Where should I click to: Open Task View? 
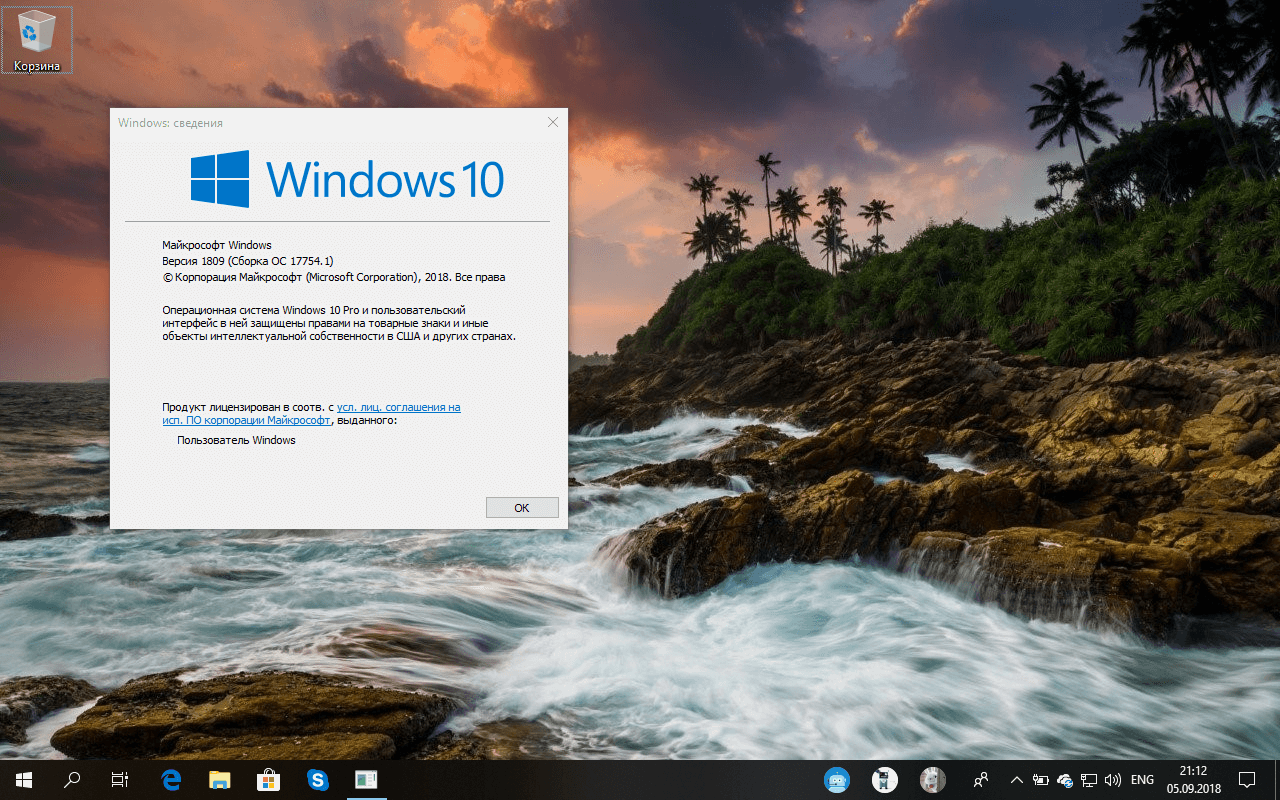coord(119,779)
